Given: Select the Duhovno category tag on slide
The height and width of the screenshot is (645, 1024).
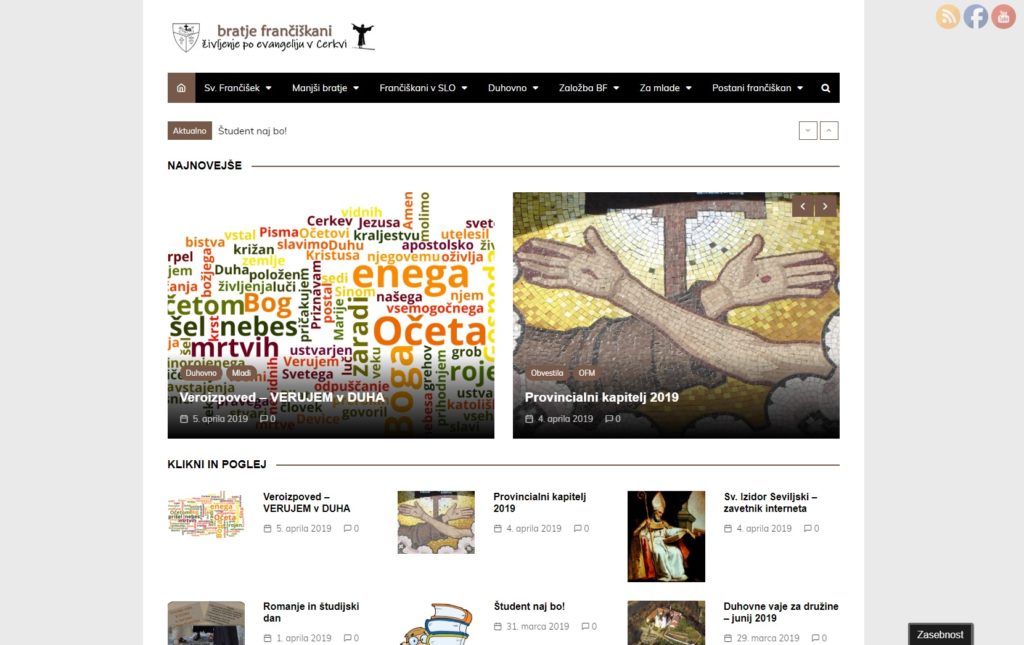Looking at the screenshot, I should pyautogui.click(x=200, y=373).
